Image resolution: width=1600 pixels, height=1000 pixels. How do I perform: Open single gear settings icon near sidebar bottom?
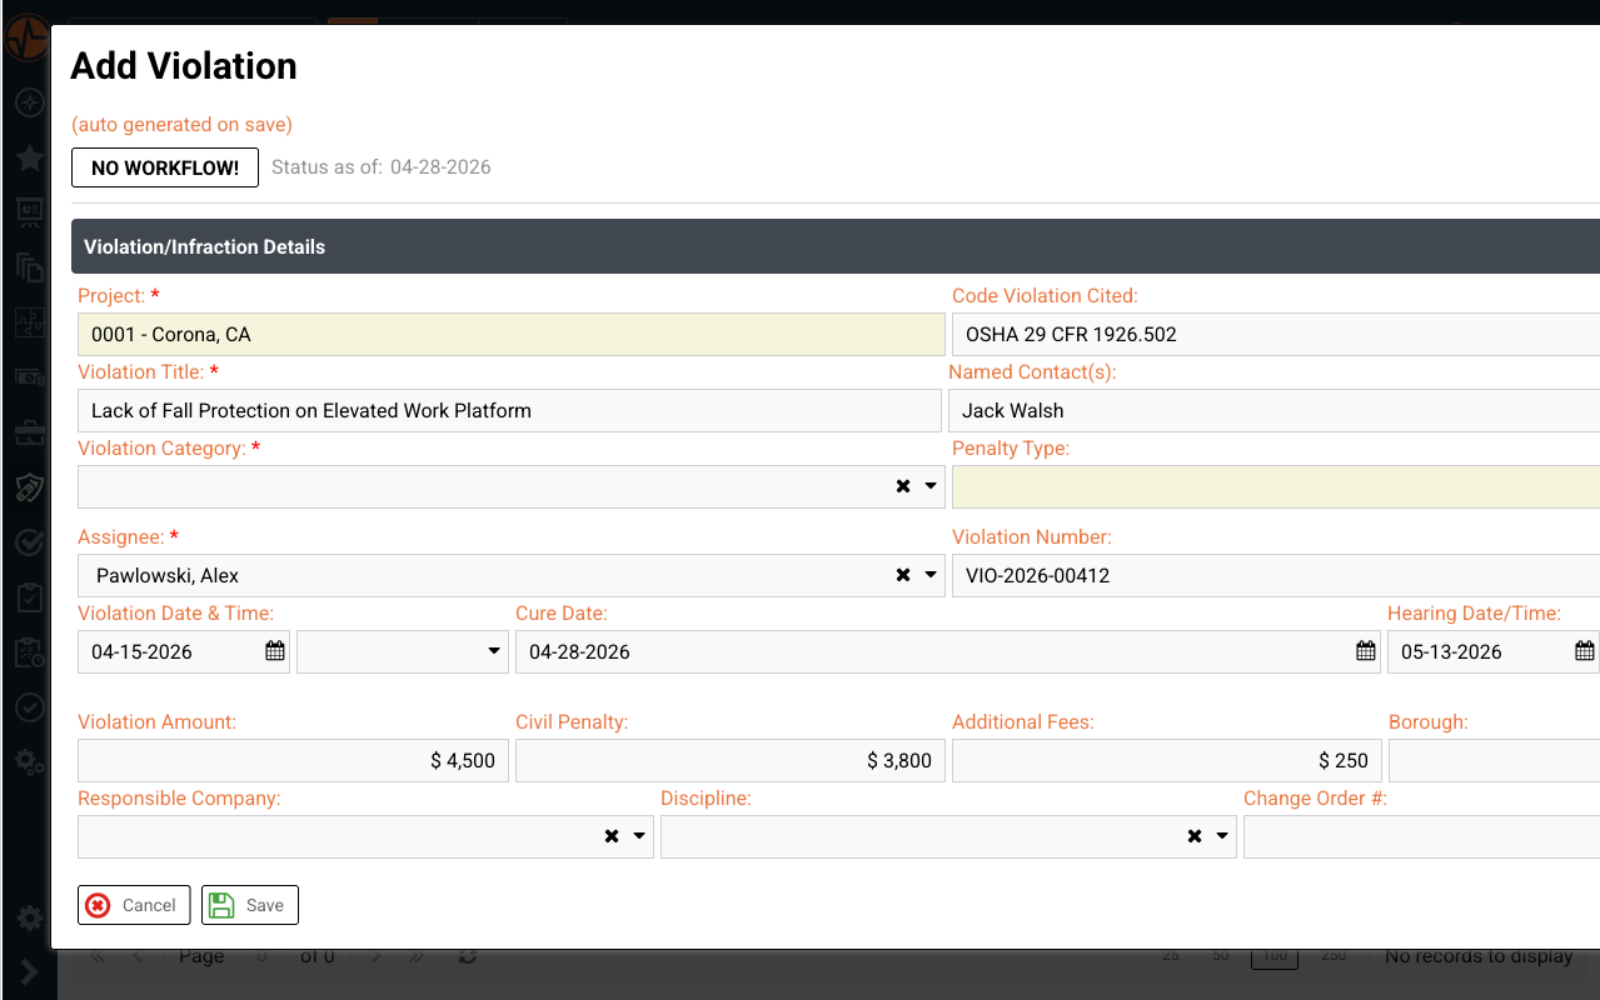[x=29, y=918]
